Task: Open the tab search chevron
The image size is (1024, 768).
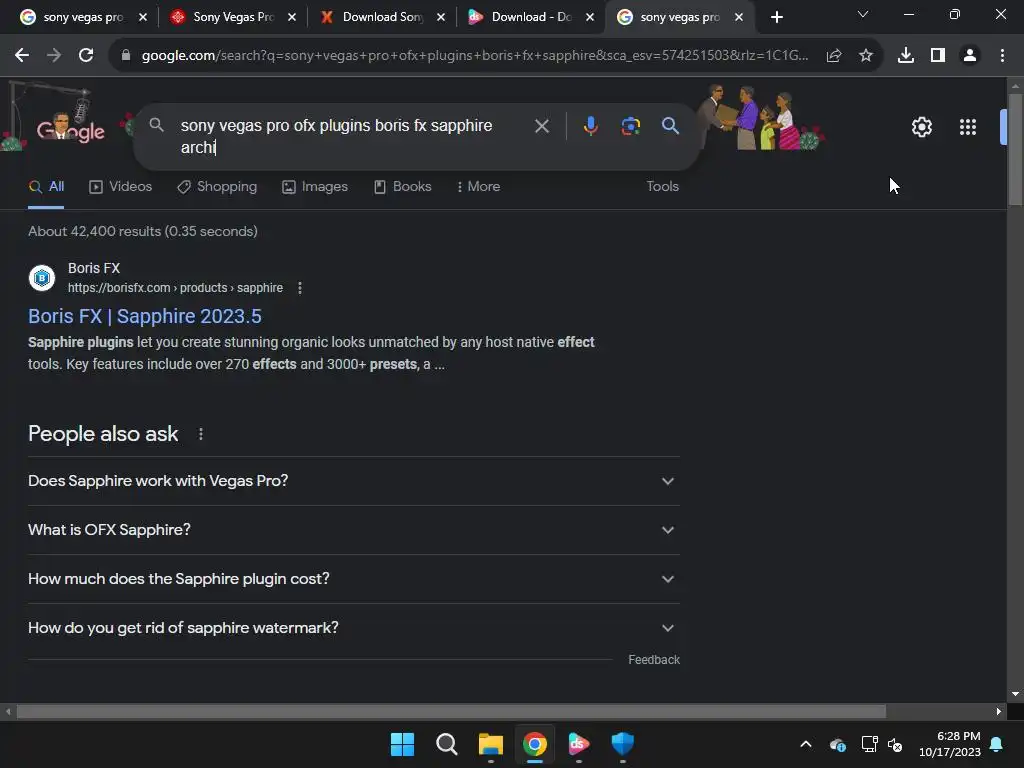Action: 863,14
